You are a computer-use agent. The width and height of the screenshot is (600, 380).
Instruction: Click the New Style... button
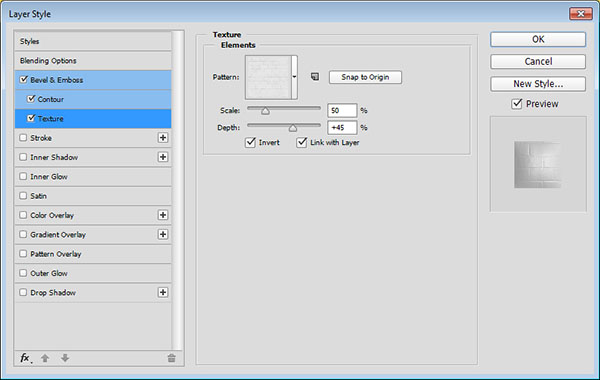(538, 84)
